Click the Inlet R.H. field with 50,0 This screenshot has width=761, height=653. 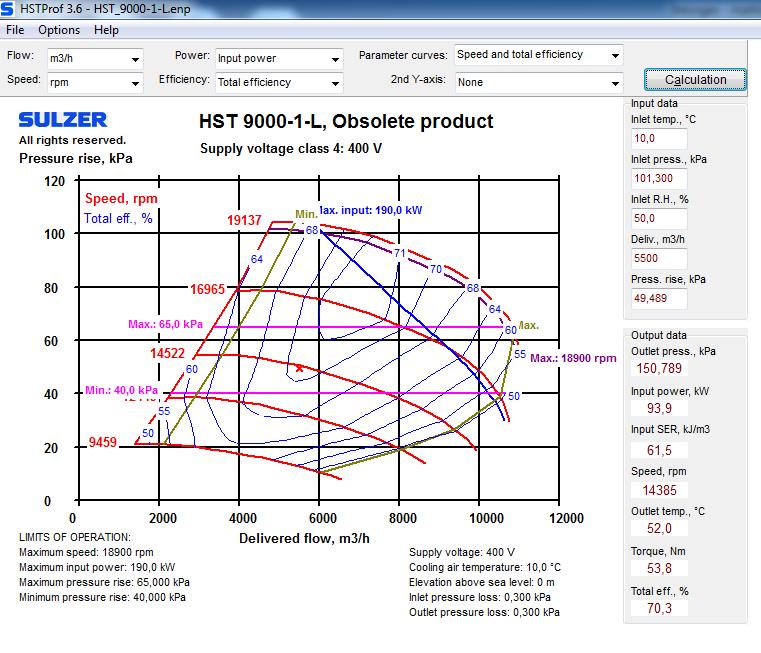[x=659, y=218]
